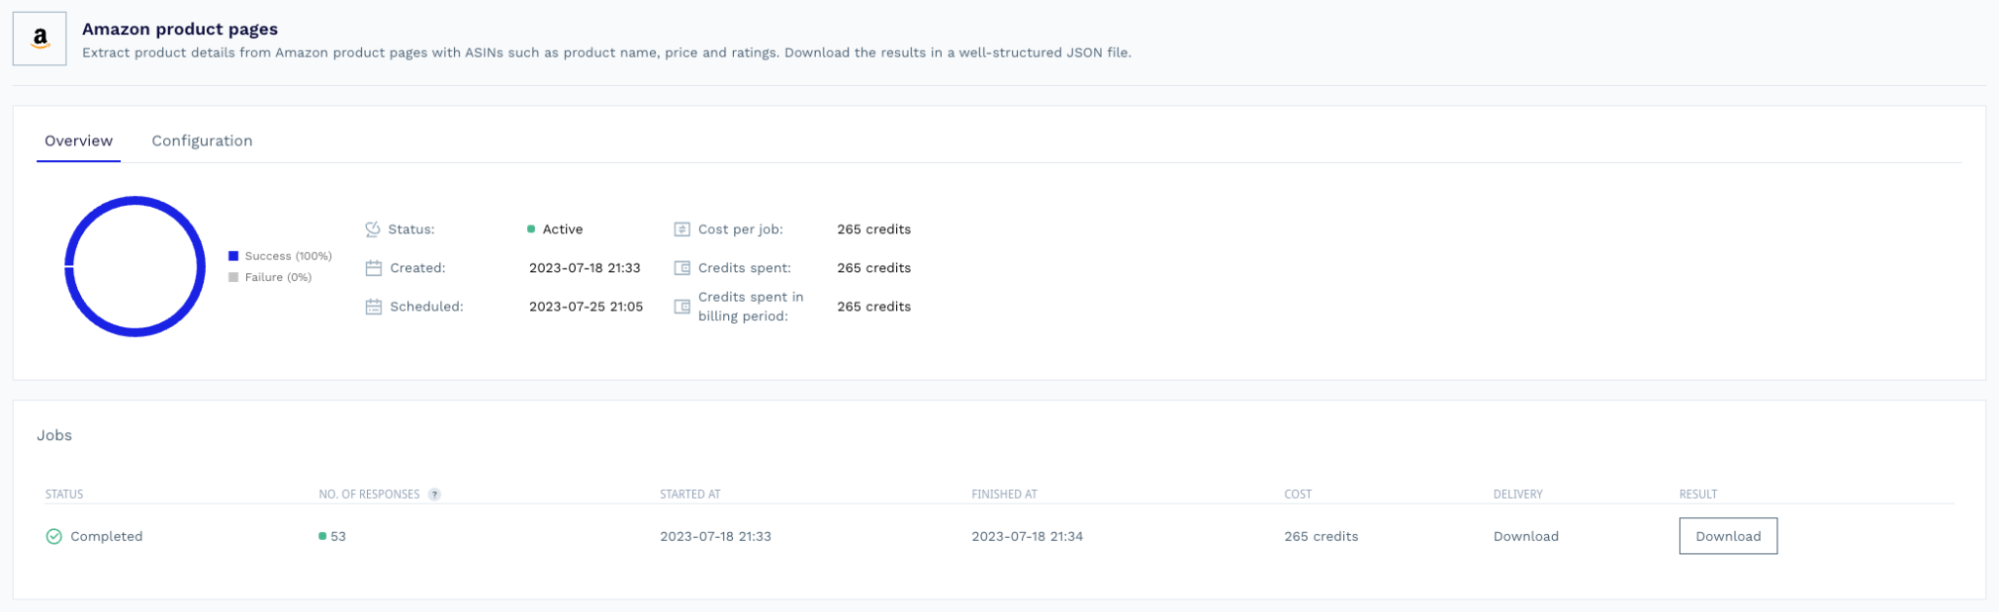Click the finished at 2023-07-18 21:34 cell
1999x612 pixels.
(x=1027, y=537)
